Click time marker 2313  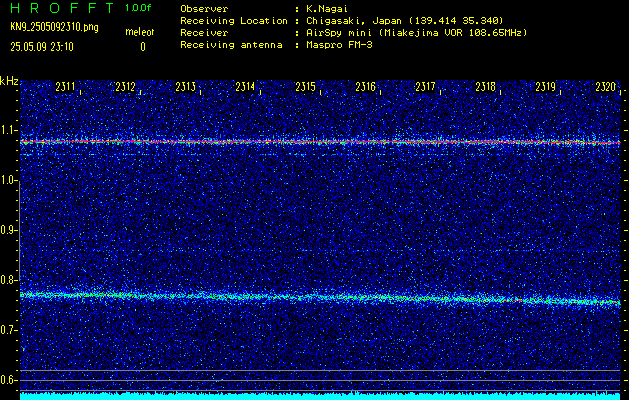(185, 87)
